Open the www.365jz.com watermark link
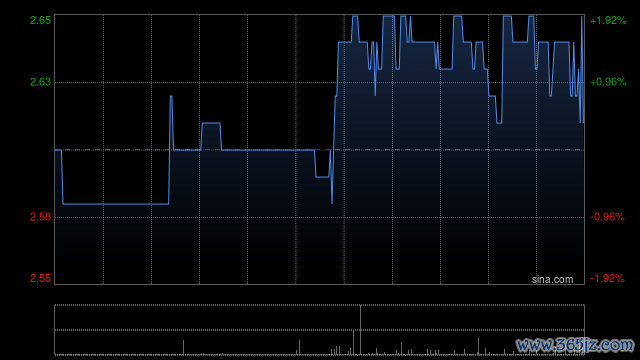Image resolution: width=640 pixels, height=360 pixels. tap(575, 345)
